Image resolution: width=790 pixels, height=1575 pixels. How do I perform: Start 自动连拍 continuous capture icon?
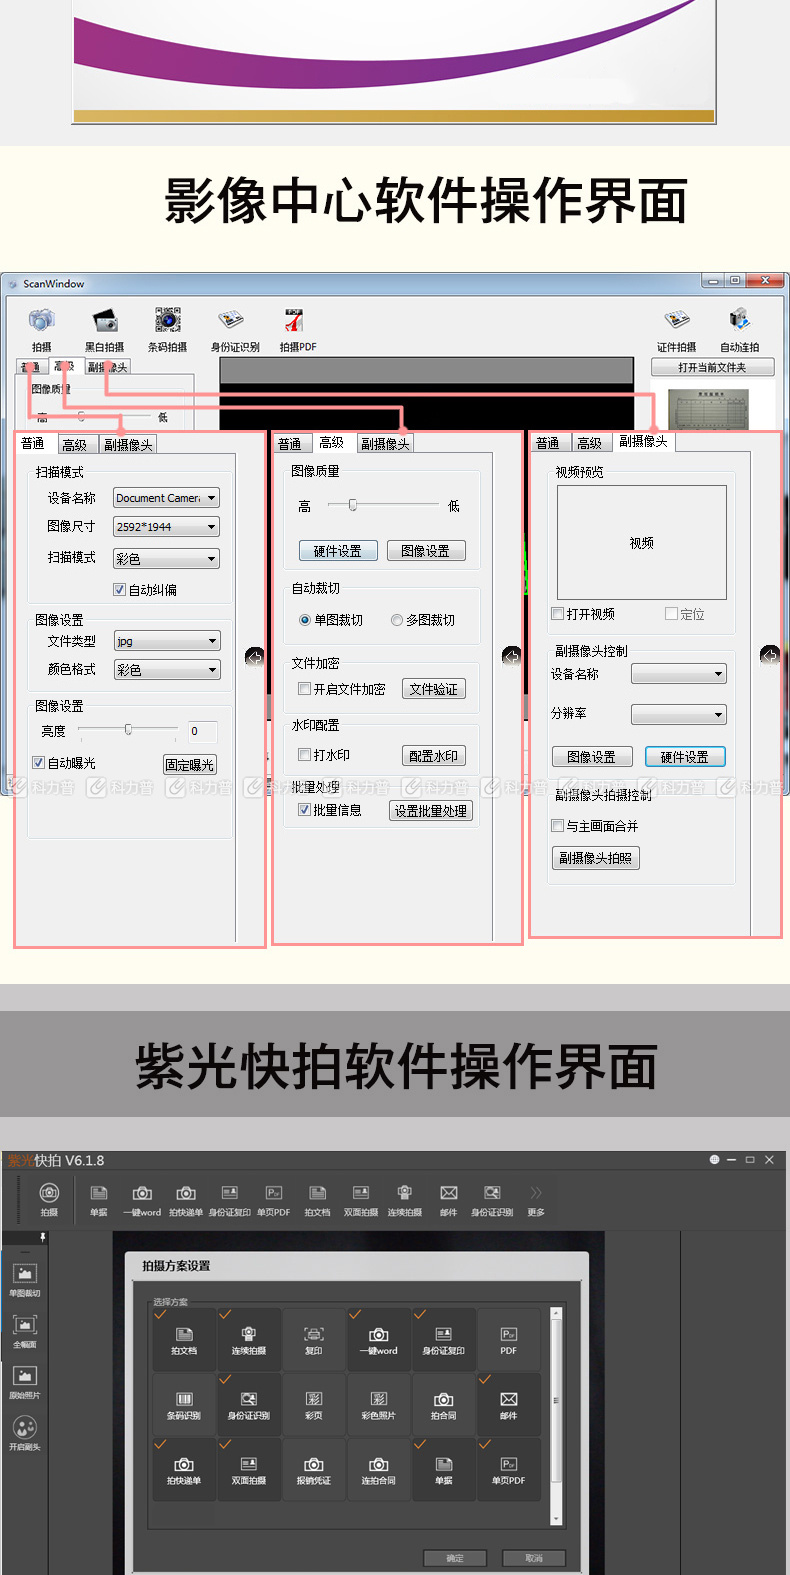pos(739,320)
